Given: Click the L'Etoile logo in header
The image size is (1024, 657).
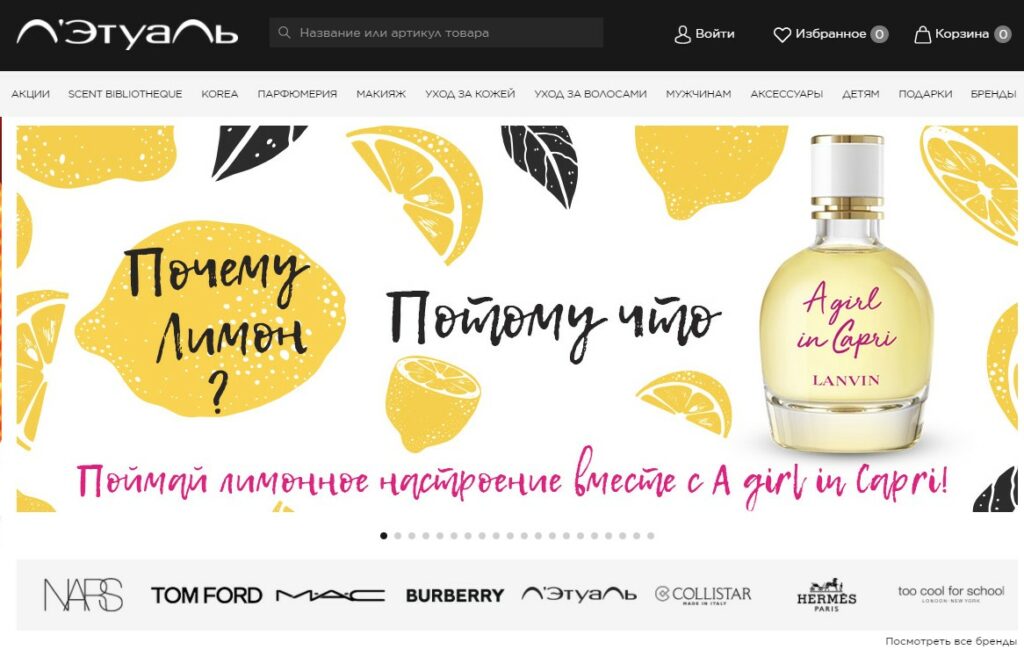Looking at the screenshot, I should (x=127, y=33).
